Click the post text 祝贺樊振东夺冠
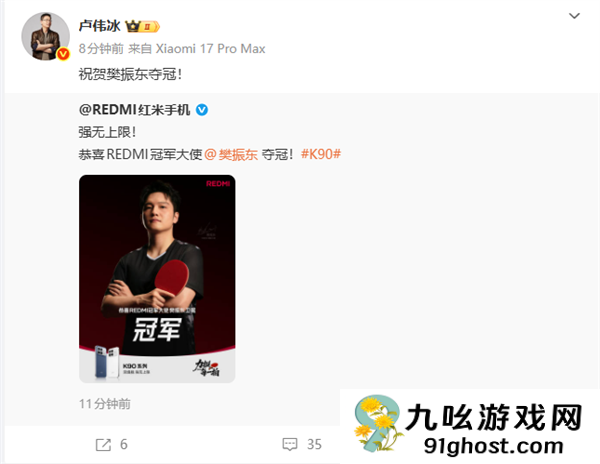 point(130,74)
